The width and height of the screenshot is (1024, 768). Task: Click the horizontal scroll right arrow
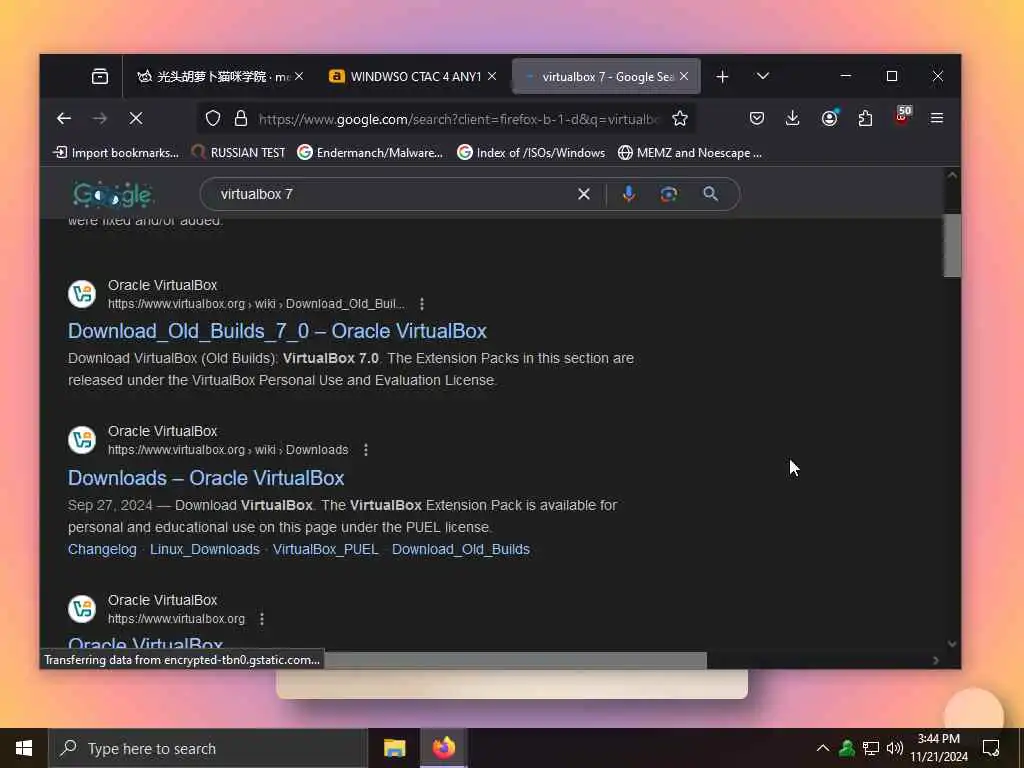(936, 660)
